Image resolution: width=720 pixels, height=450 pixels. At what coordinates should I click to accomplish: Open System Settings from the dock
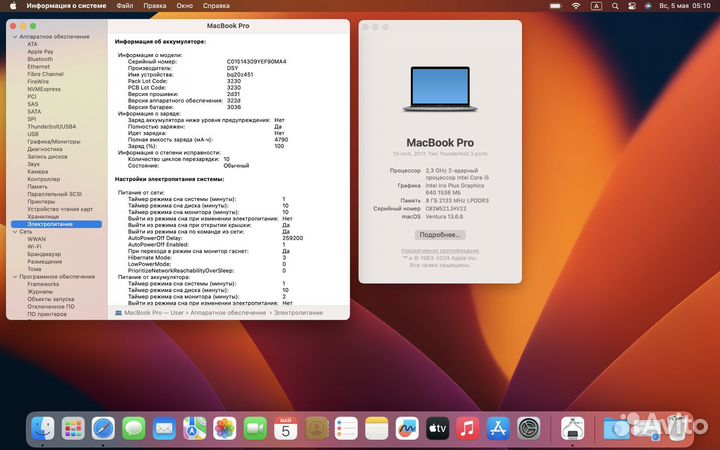pos(529,429)
